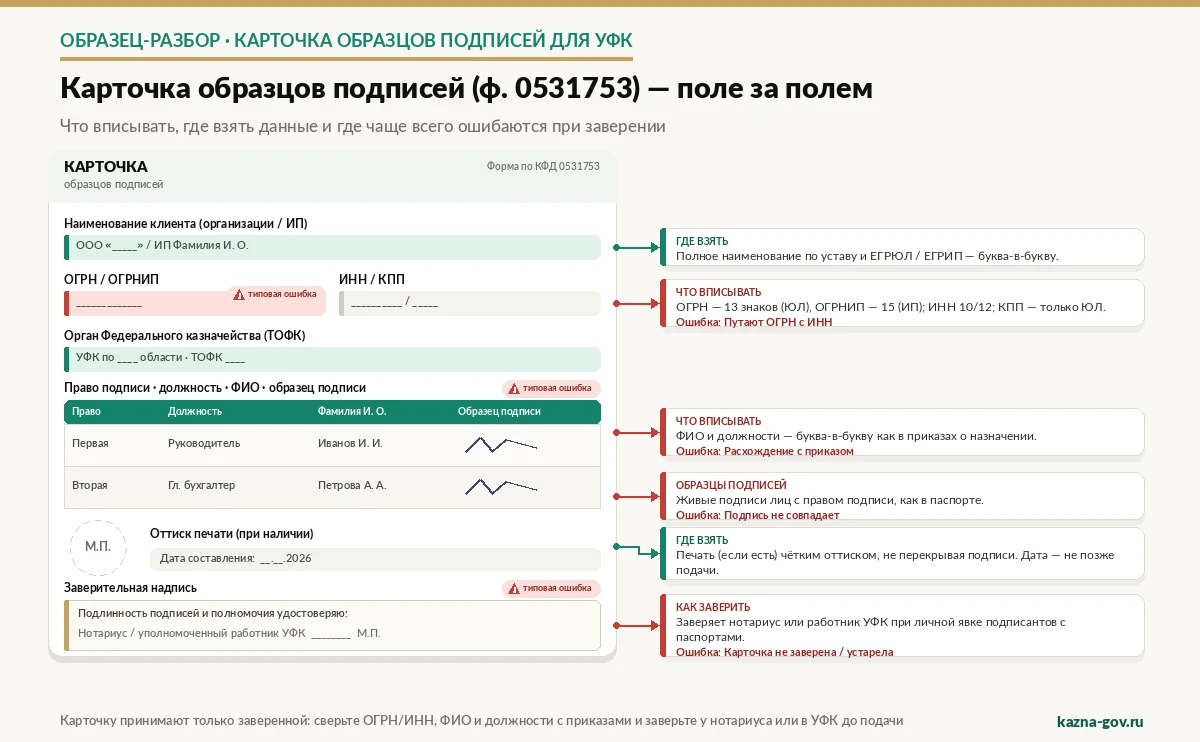Click Петрова's signature sample squiggle
The height and width of the screenshot is (742, 1200).
pos(501,486)
